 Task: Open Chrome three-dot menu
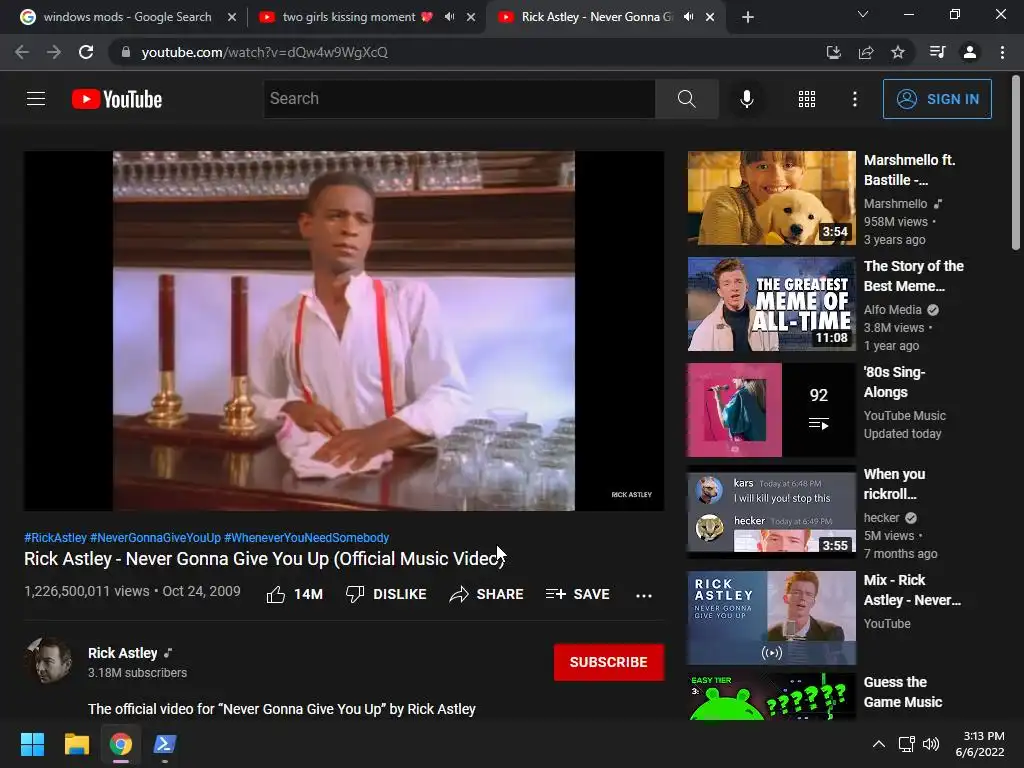point(1002,52)
